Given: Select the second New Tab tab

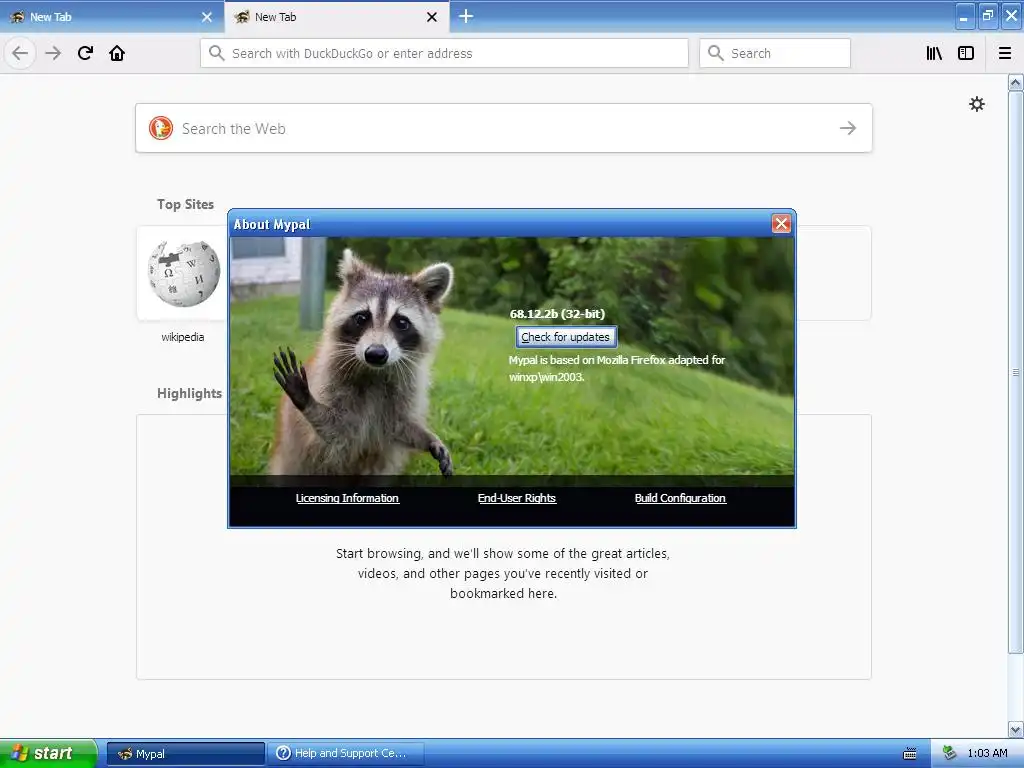Looking at the screenshot, I should (337, 17).
